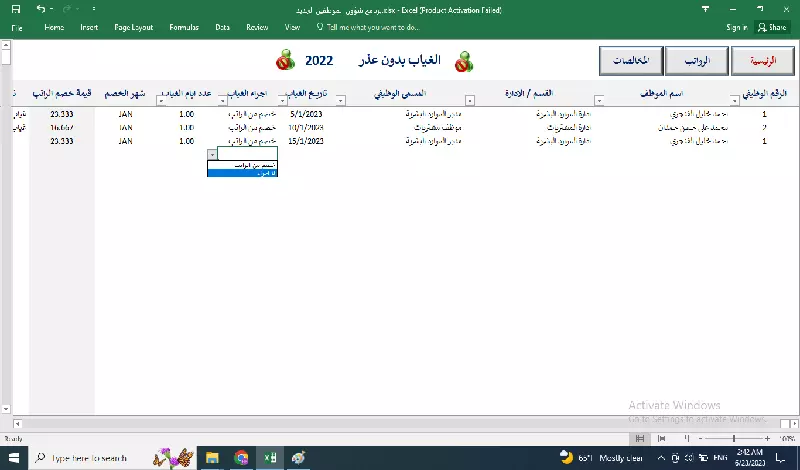This screenshot has height=470, width=800.
Task: Switch to the Home ribbon tab
Action: point(54,27)
